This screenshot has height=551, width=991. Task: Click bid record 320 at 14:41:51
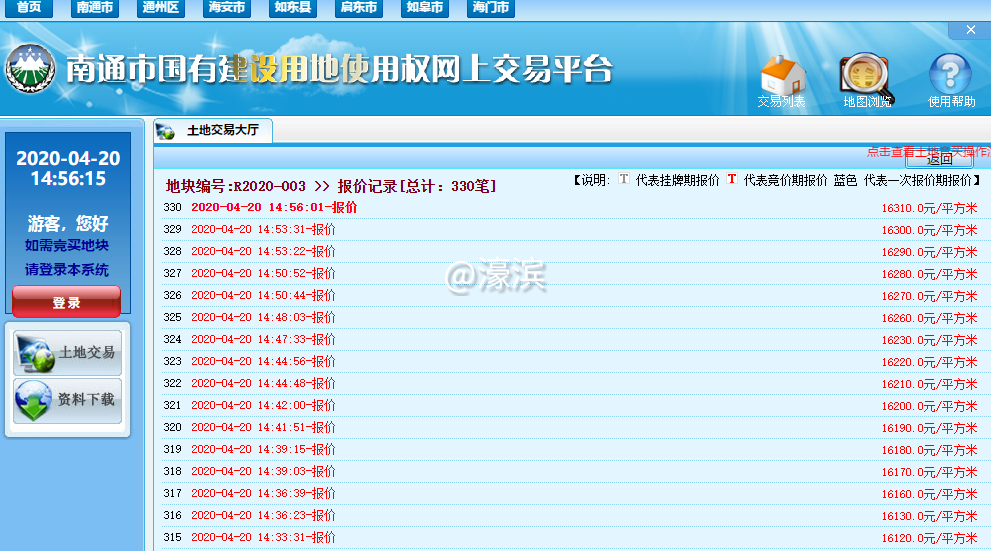(263, 427)
